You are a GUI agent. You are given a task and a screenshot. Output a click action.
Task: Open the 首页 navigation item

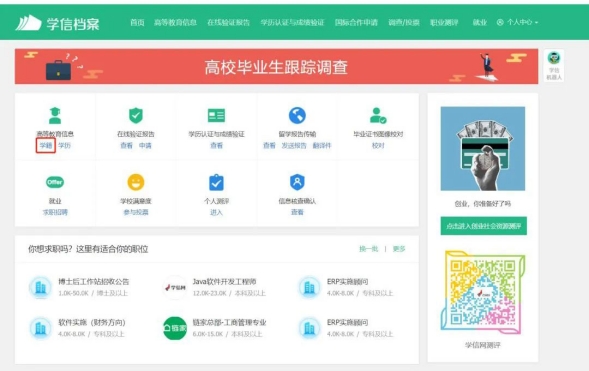[137, 23]
